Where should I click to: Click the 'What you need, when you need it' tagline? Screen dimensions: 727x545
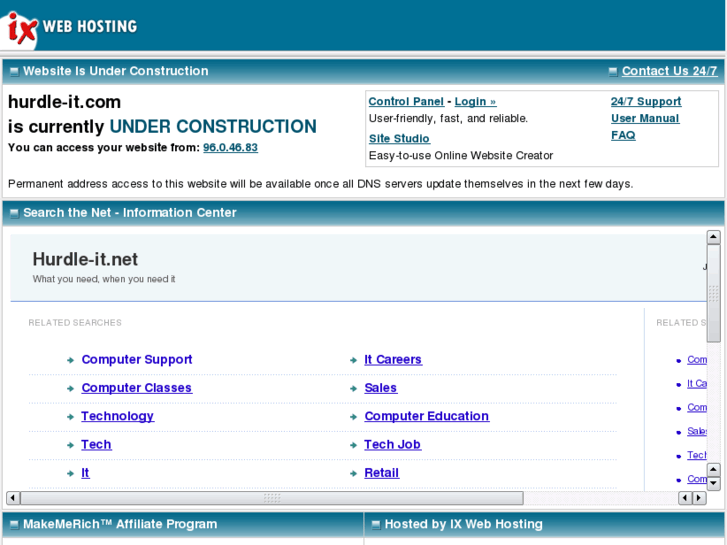click(104, 279)
